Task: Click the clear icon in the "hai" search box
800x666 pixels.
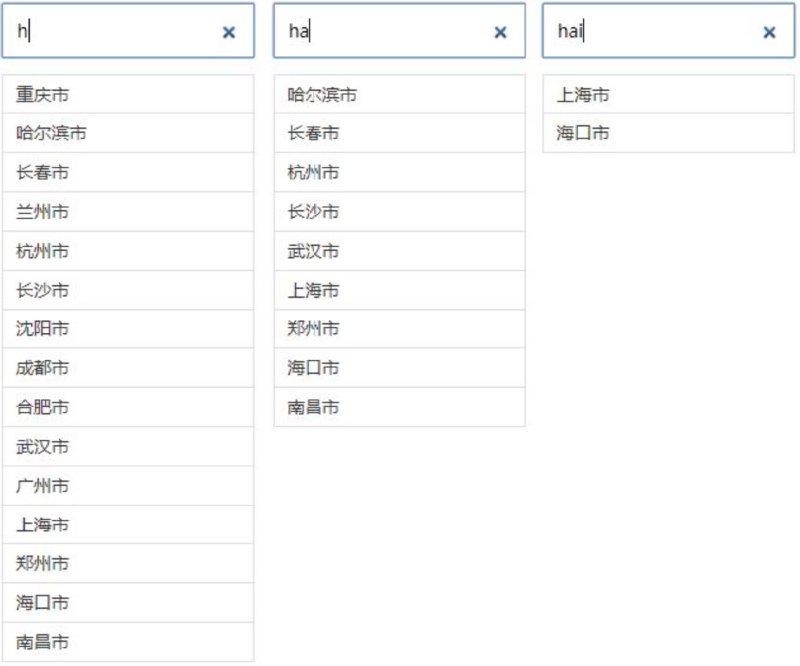Action: pyautogui.click(x=770, y=32)
